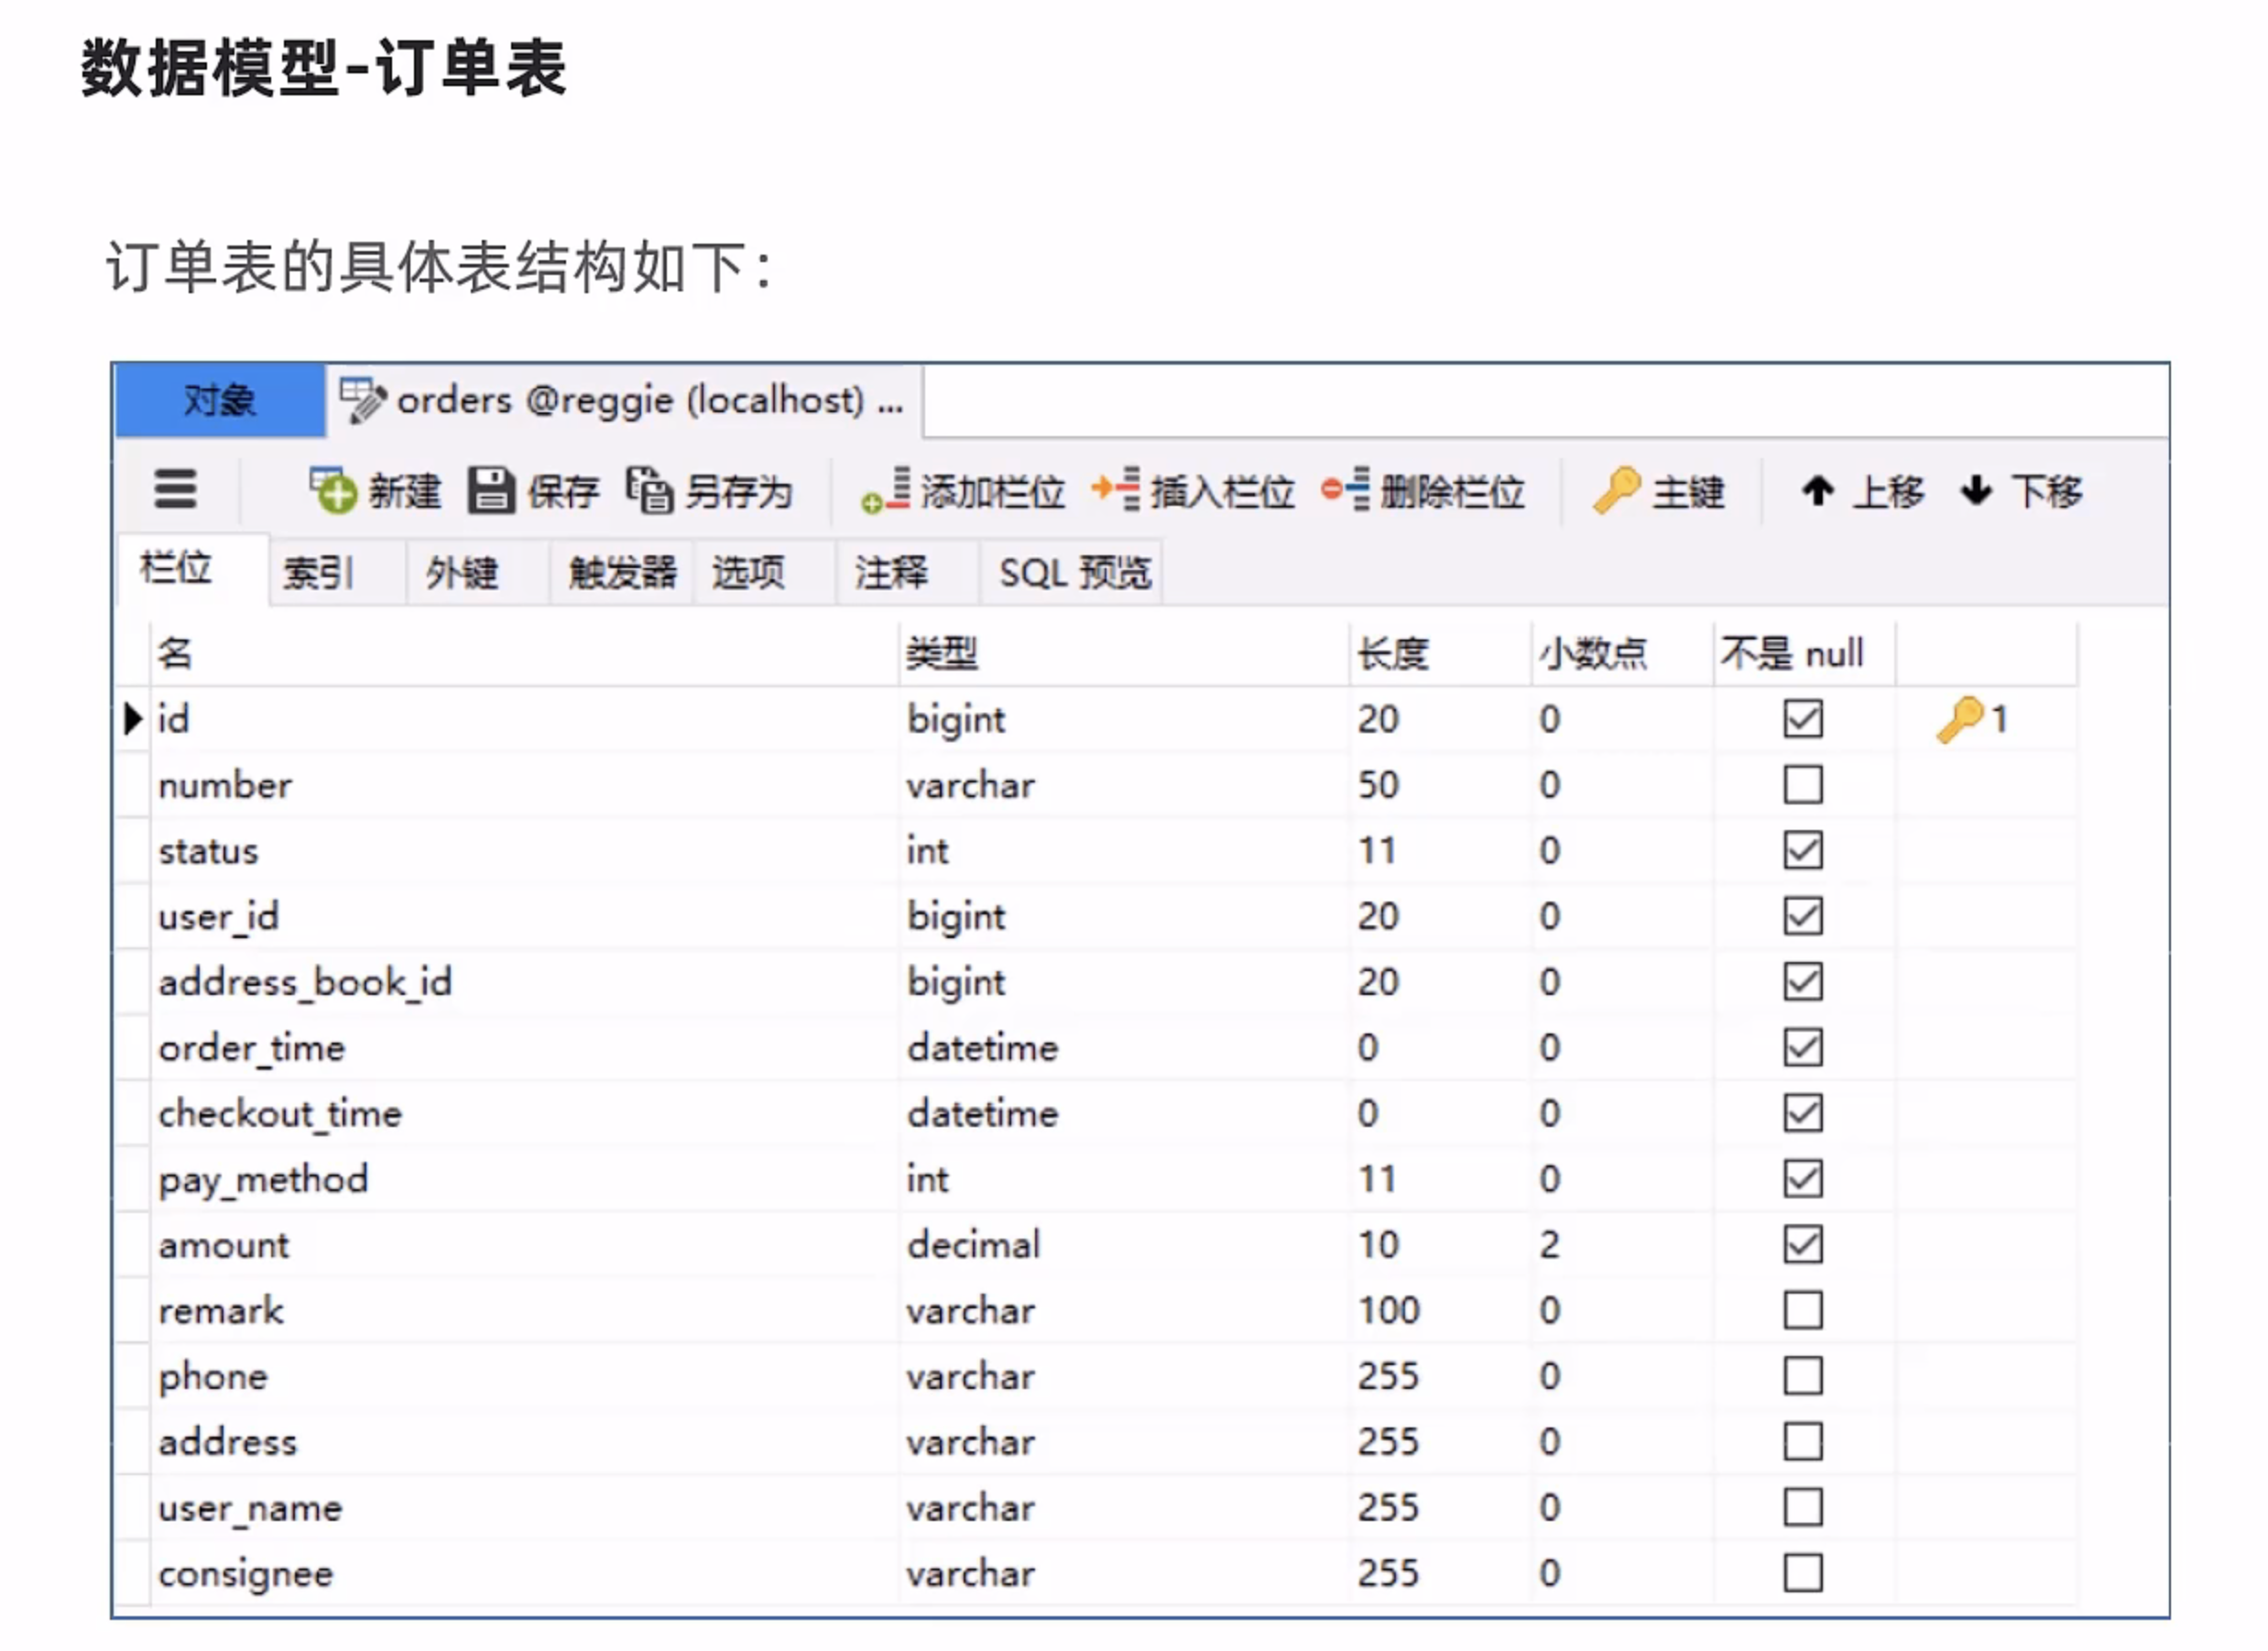Enable not-null for consignee field
This screenshot has width=2268, height=1651.
tap(1803, 1574)
